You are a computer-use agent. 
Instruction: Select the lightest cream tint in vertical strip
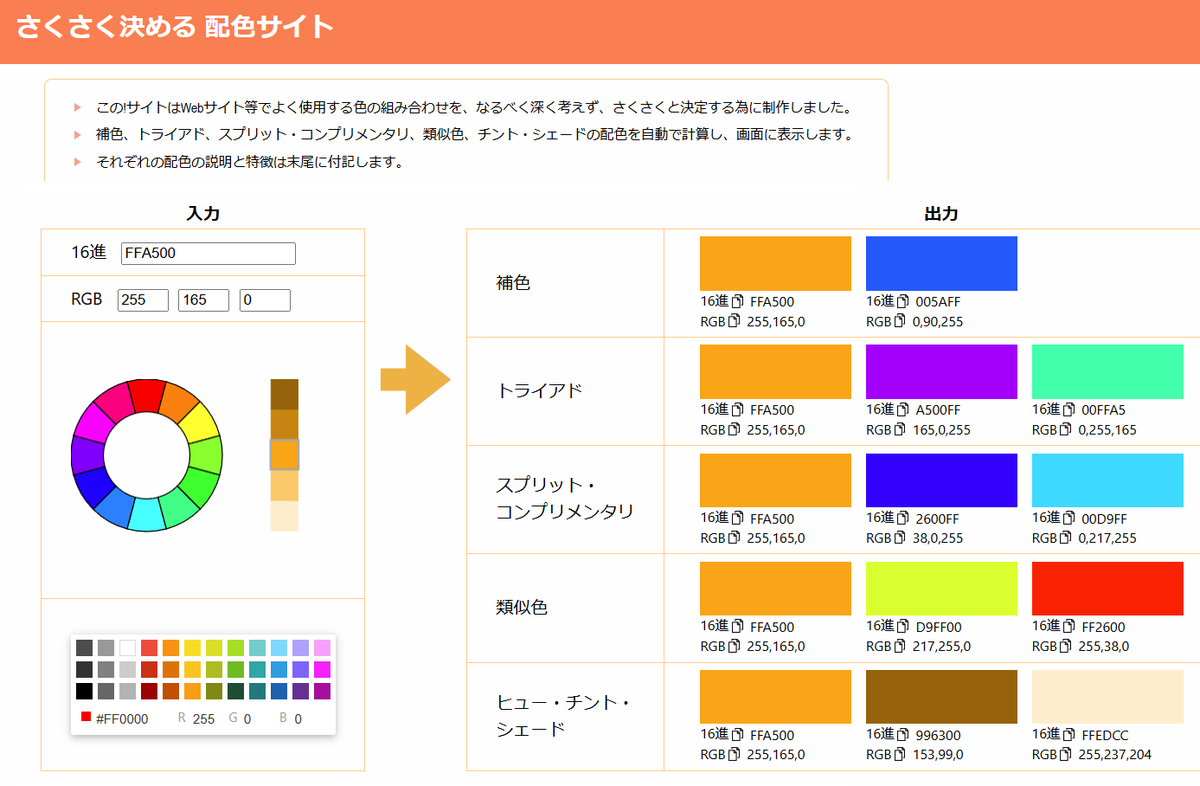[284, 516]
